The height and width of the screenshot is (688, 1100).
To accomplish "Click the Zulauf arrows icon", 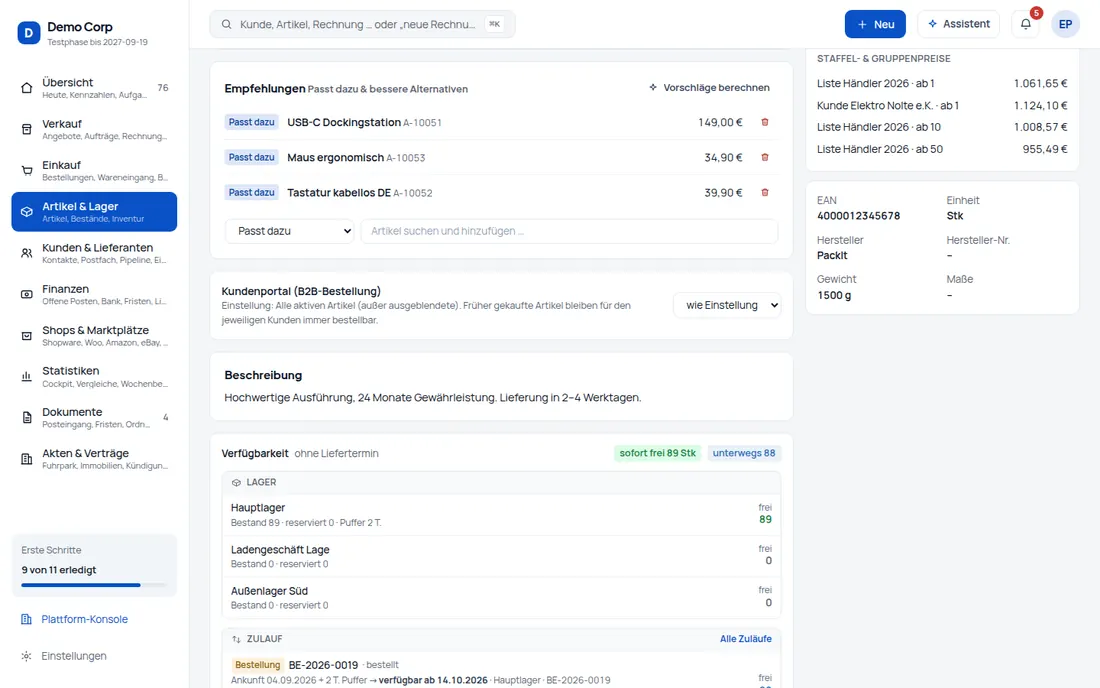I will (236, 639).
